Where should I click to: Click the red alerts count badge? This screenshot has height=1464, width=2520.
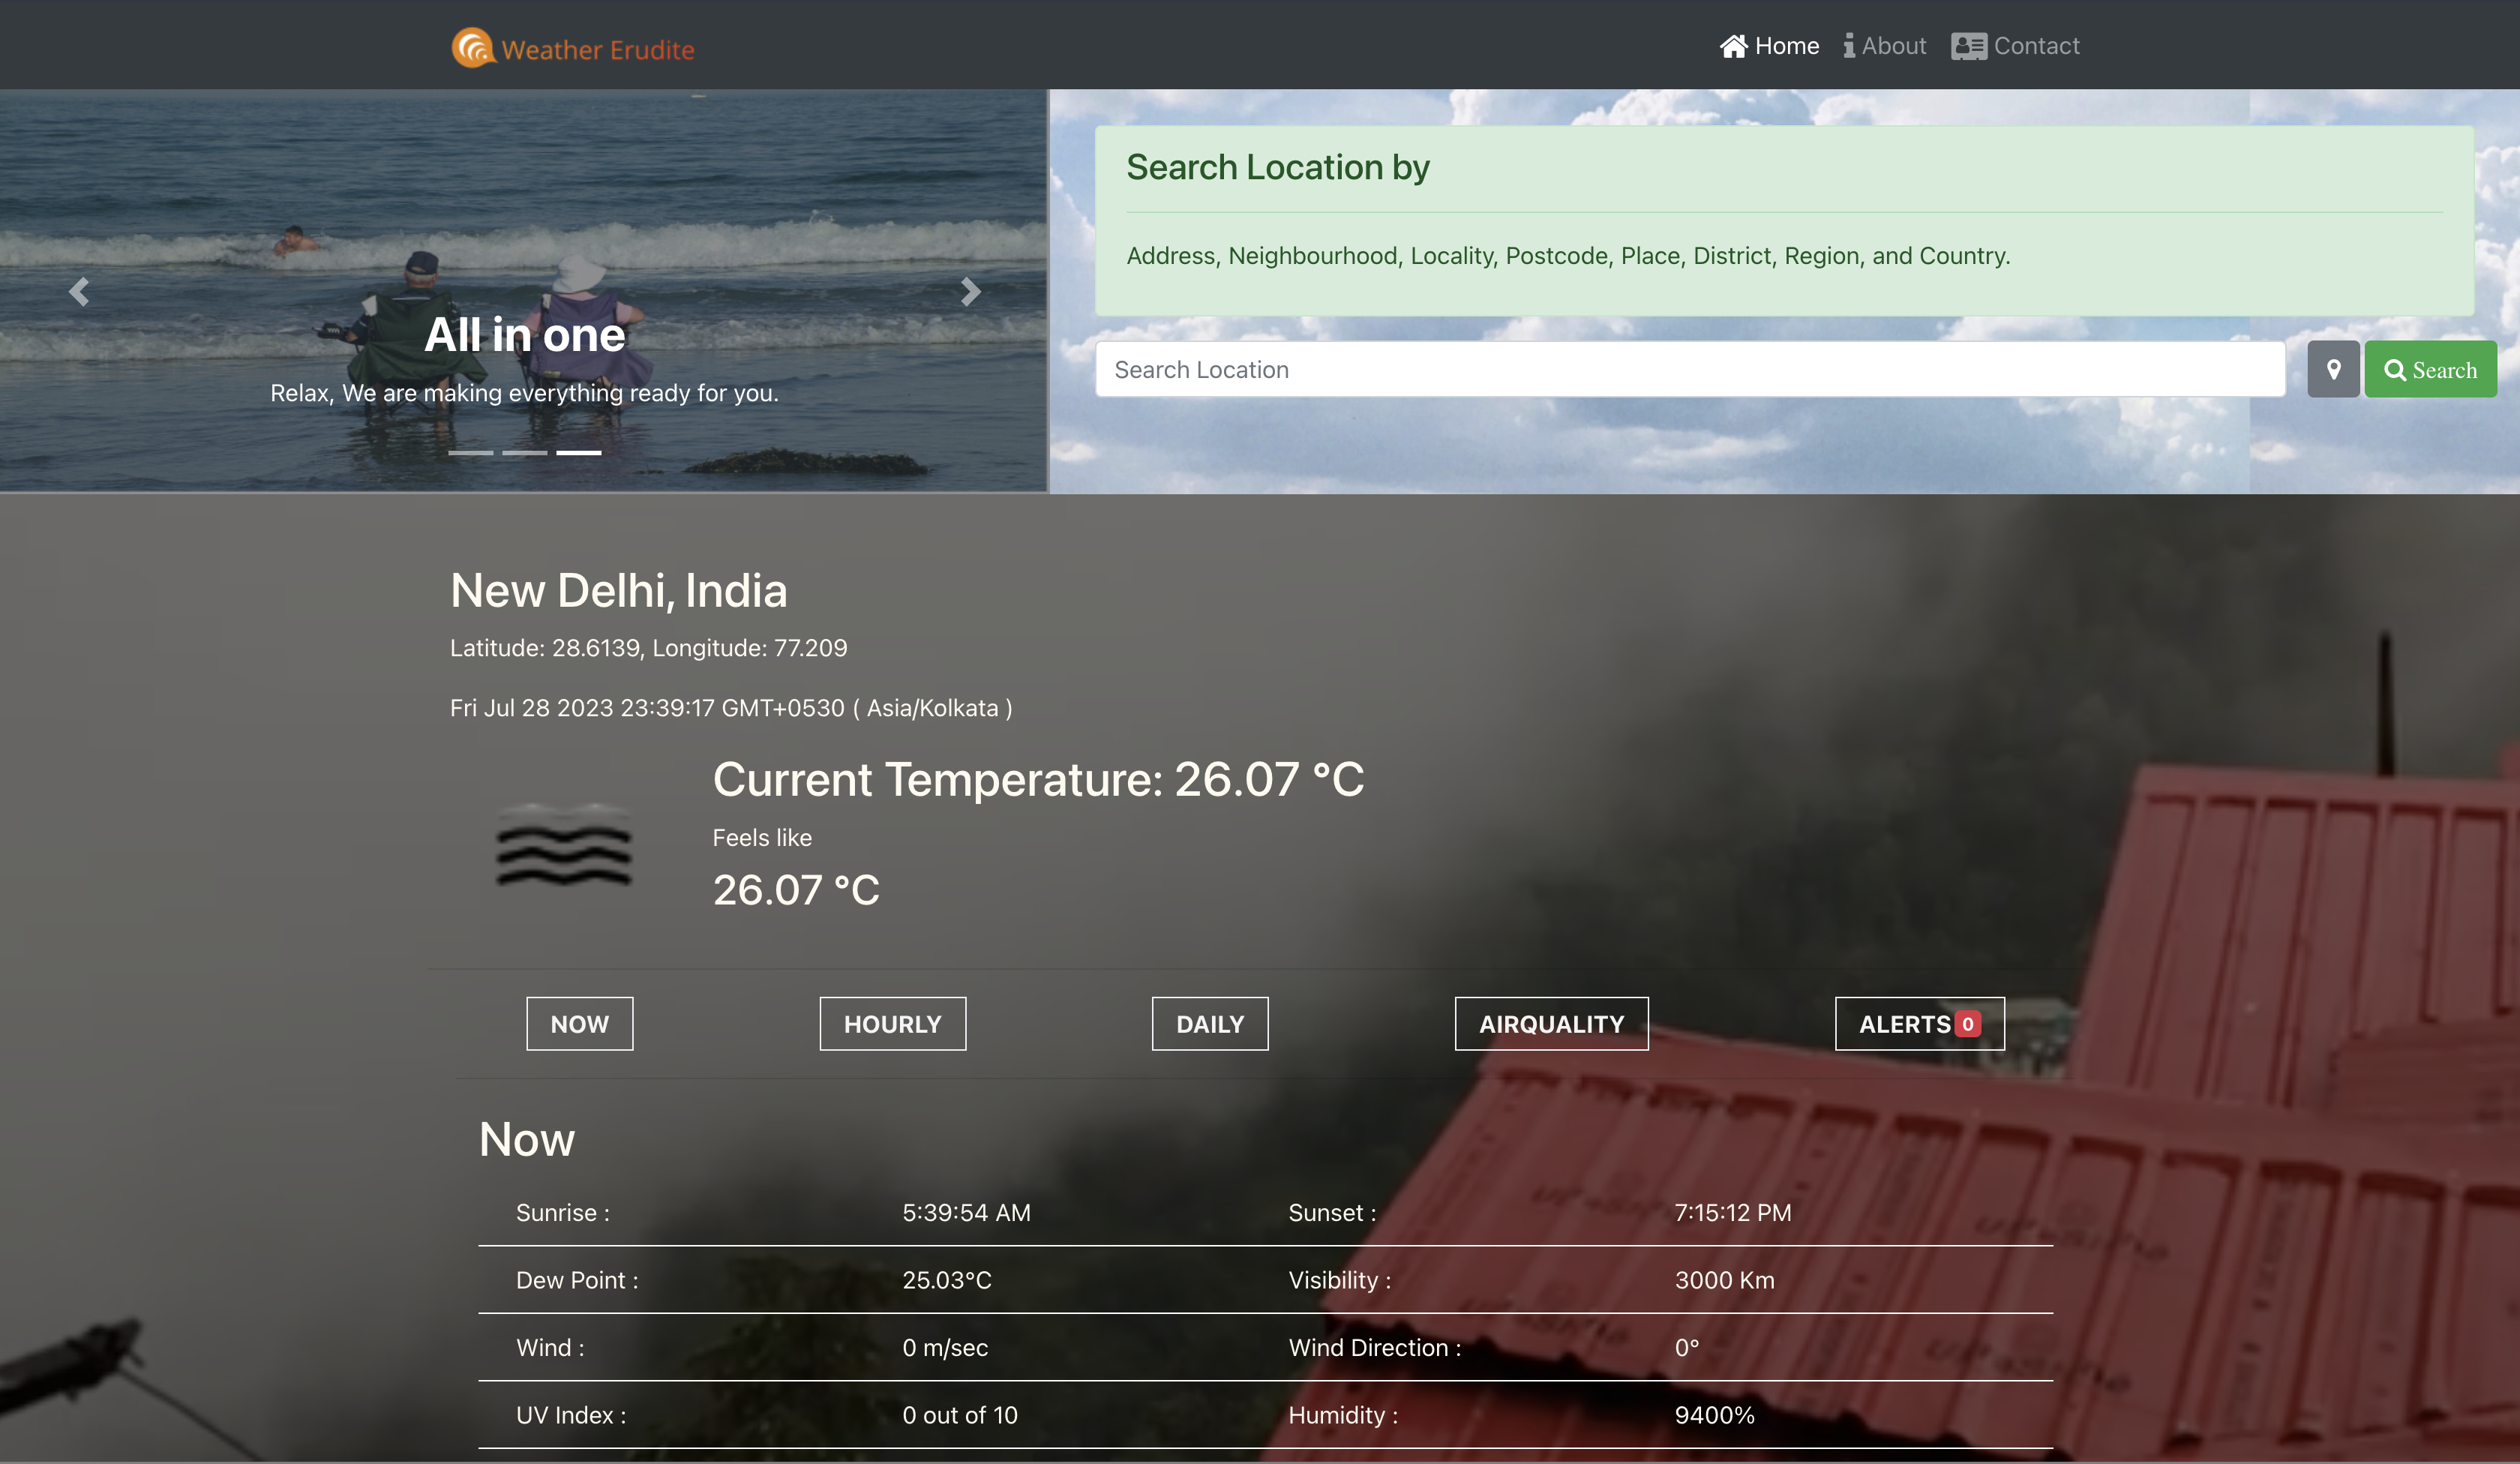coord(1968,1023)
